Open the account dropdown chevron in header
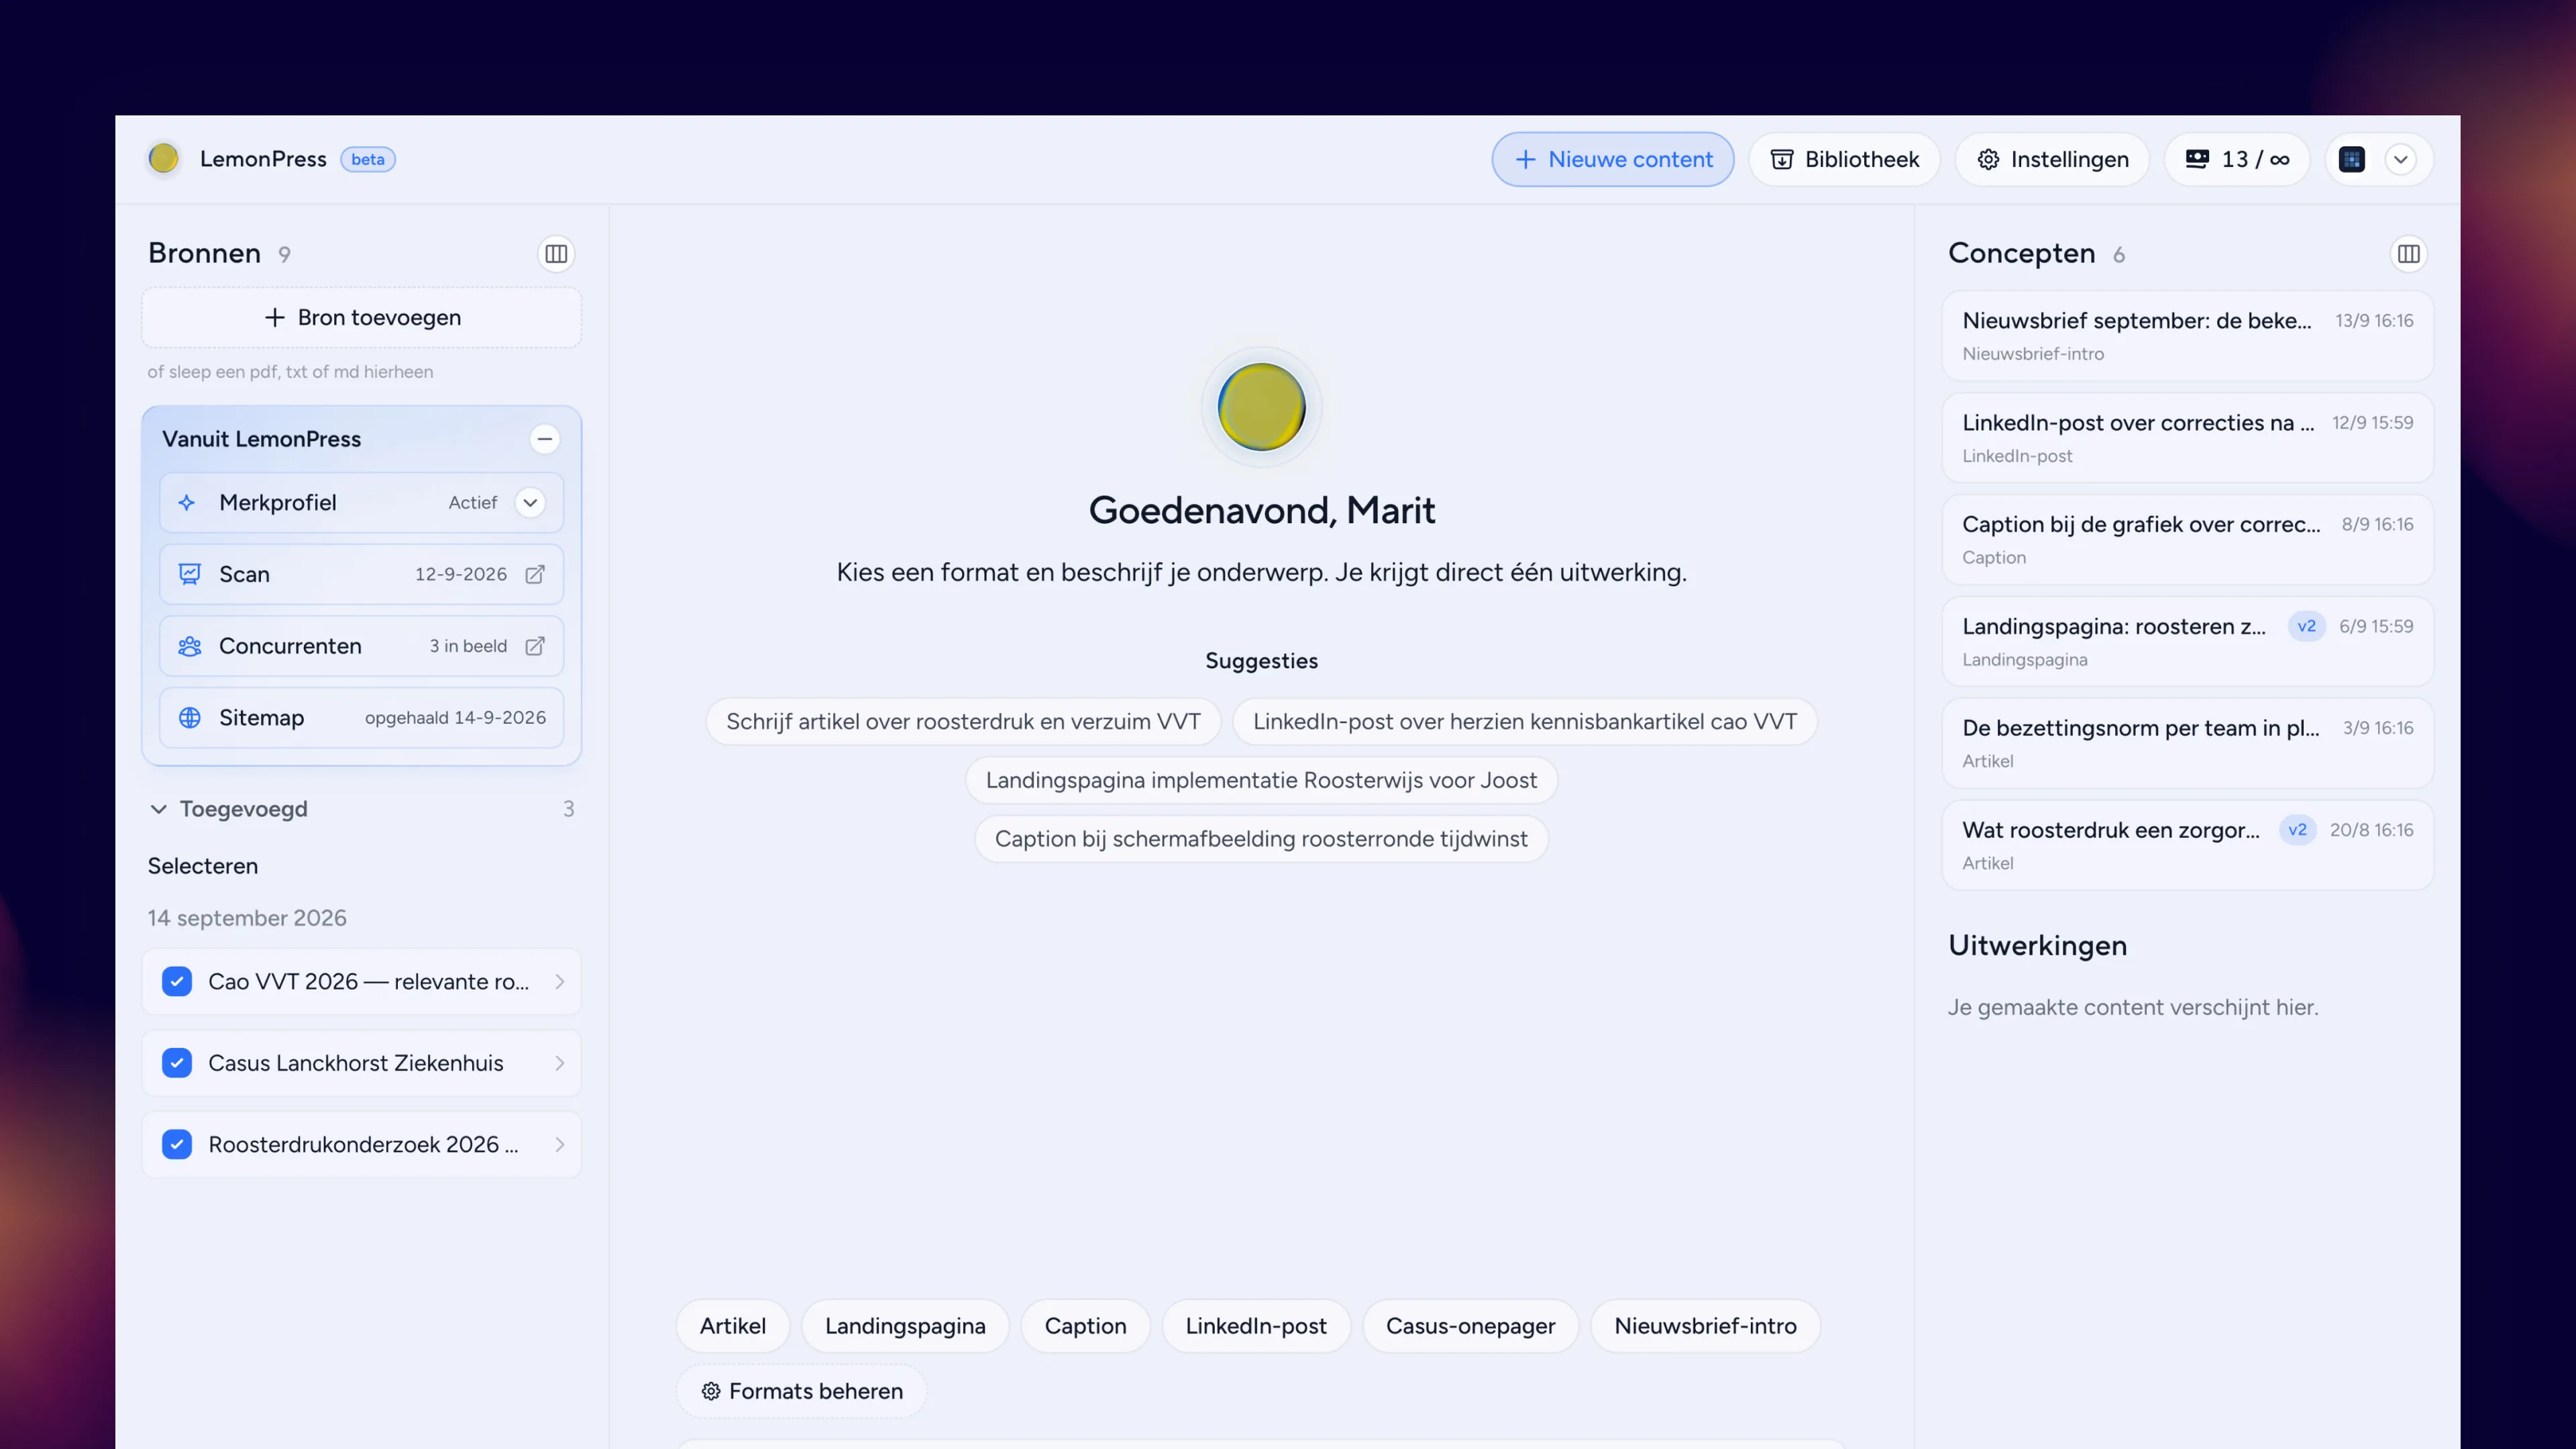Viewport: 2576px width, 1449px height. tap(2400, 159)
